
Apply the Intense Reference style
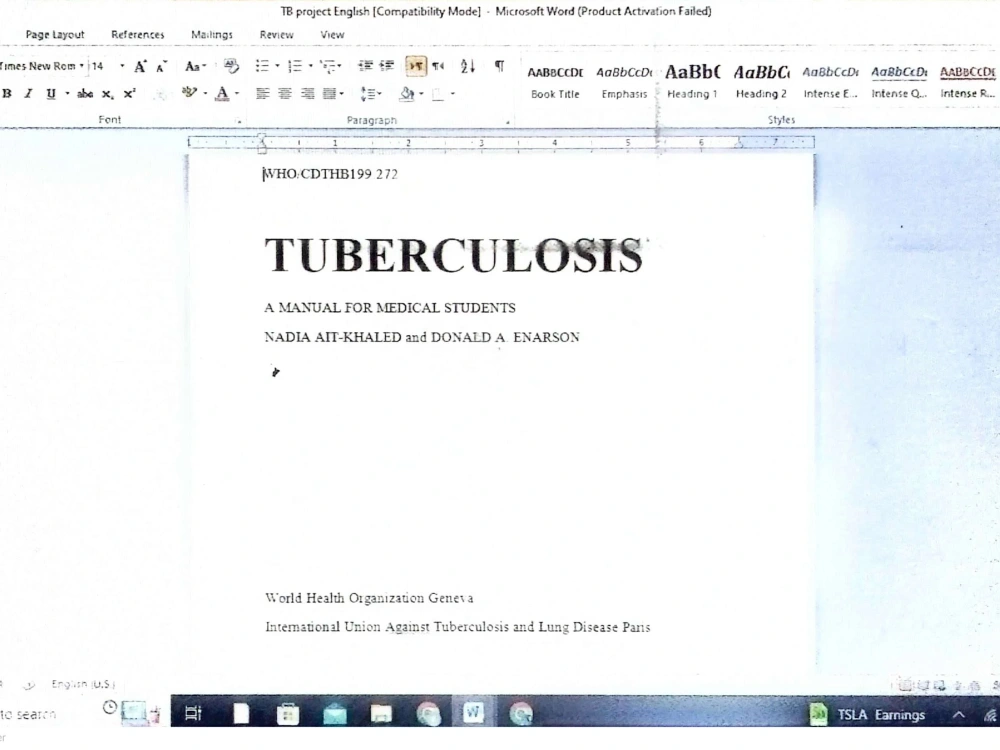point(967,82)
